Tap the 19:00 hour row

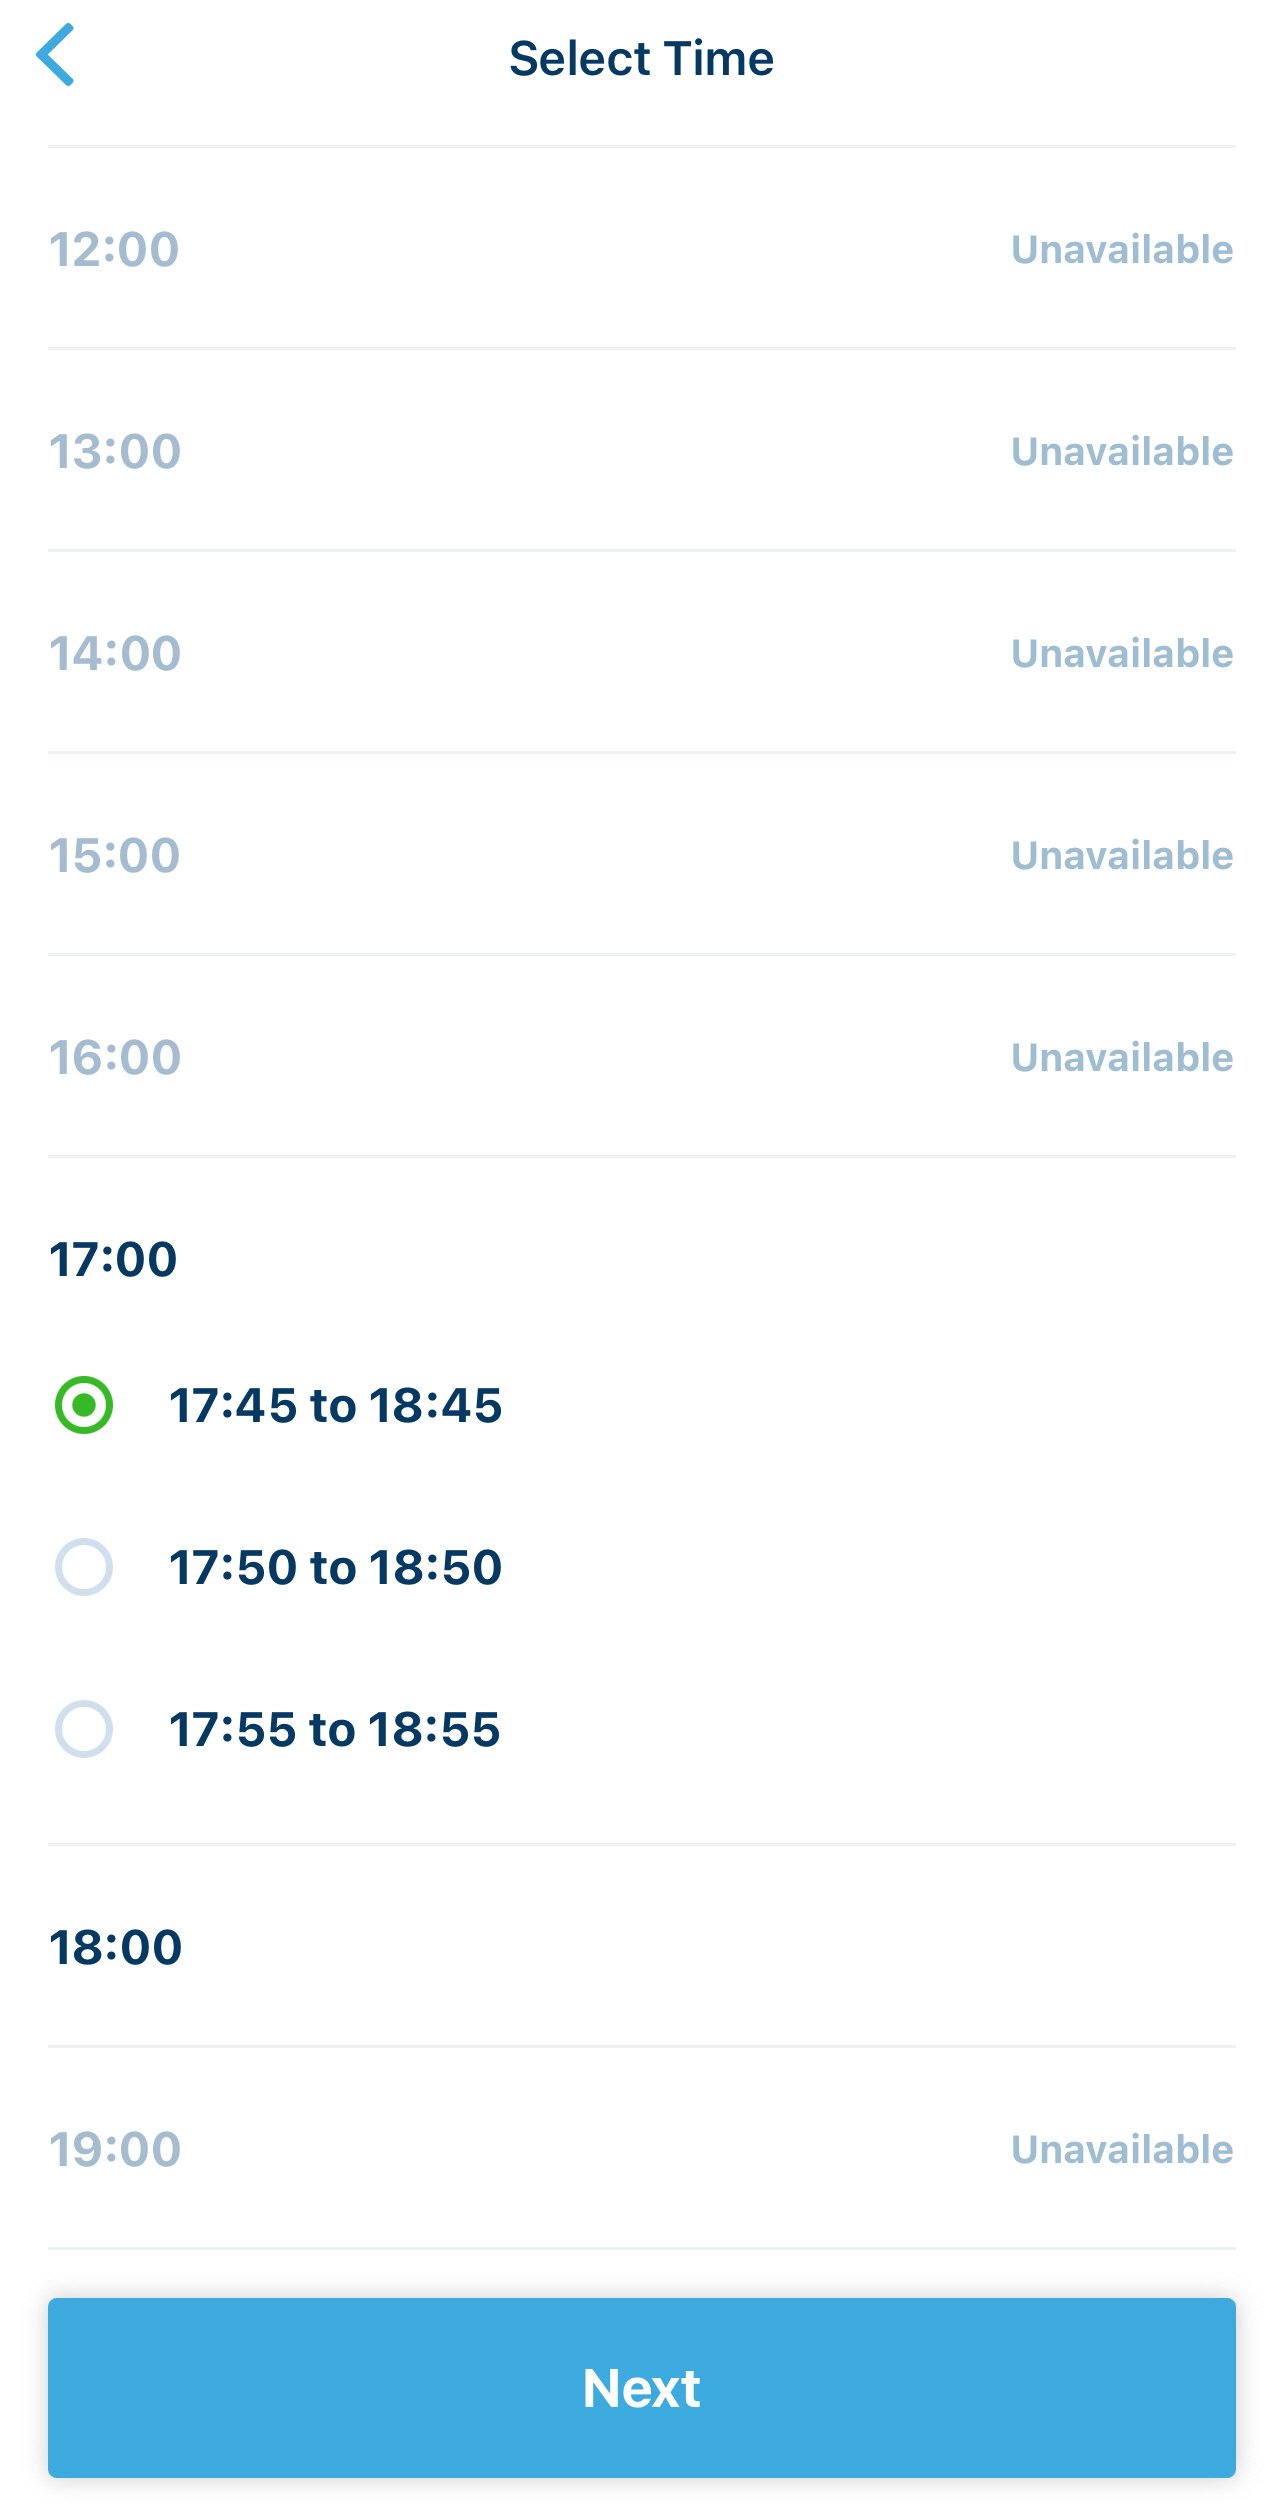640,2150
